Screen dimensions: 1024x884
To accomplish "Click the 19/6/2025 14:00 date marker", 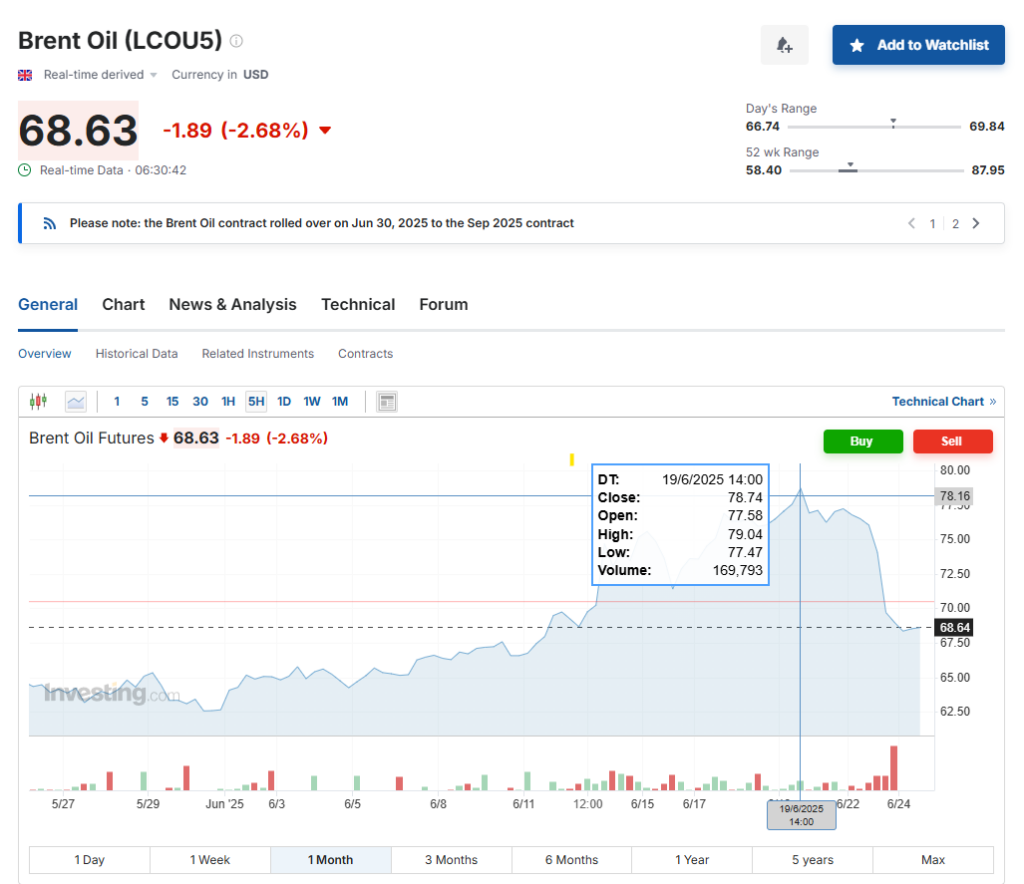I will tap(801, 815).
